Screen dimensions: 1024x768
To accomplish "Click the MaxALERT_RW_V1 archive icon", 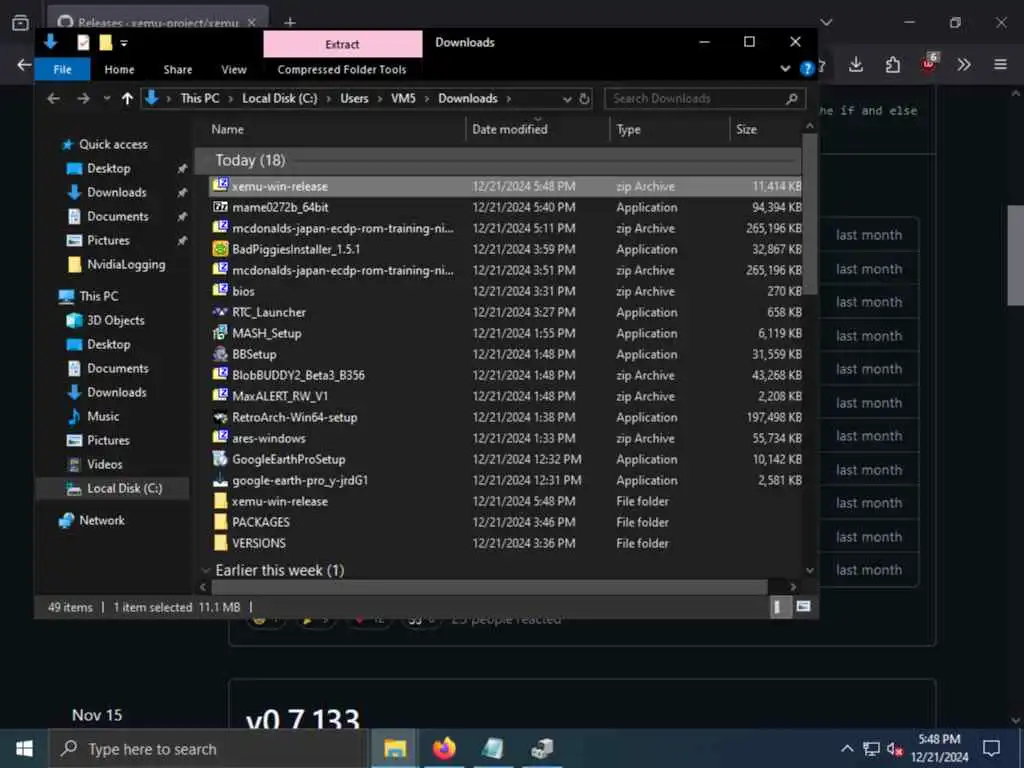I will pos(220,396).
